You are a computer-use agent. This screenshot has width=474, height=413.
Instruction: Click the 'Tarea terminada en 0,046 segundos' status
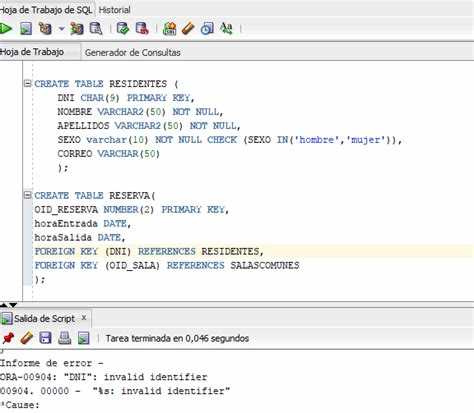177,338
